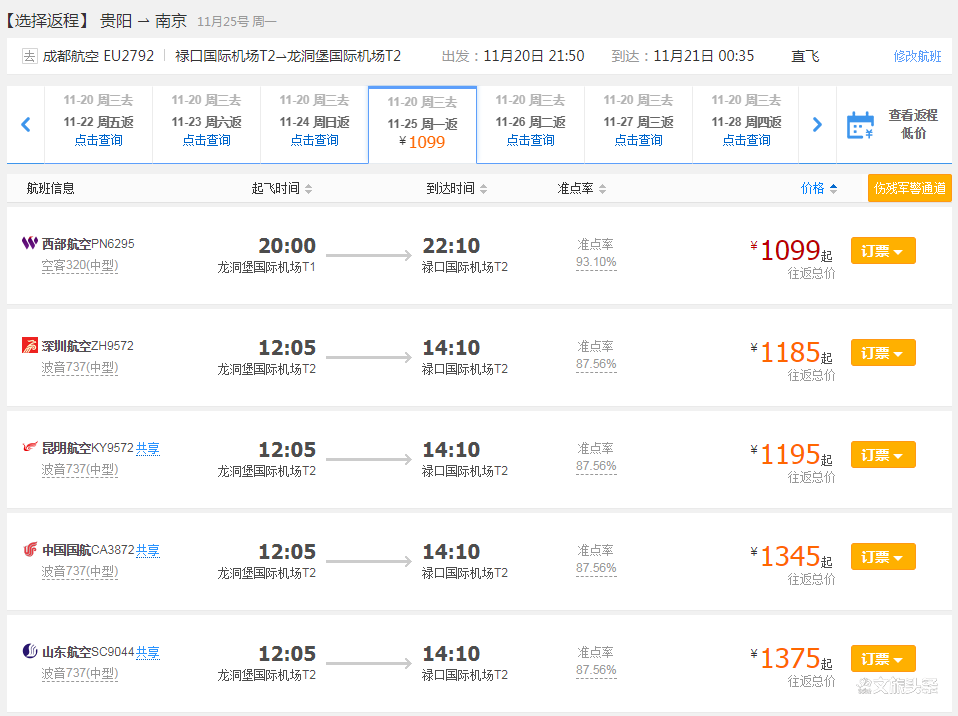Click the 87.56% on-time rate for SC9044
Viewport: 958px width, 716px height.
596,670
